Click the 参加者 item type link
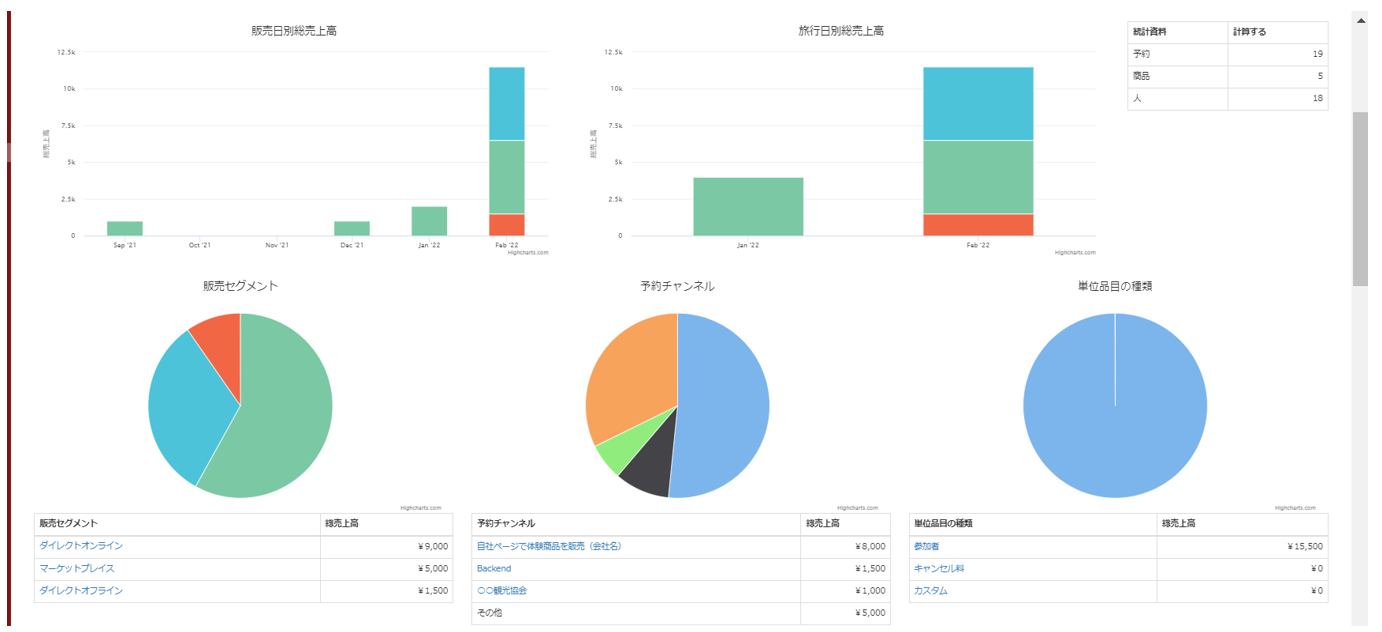Image resolution: width=1382 pixels, height=632 pixels. 926,546
